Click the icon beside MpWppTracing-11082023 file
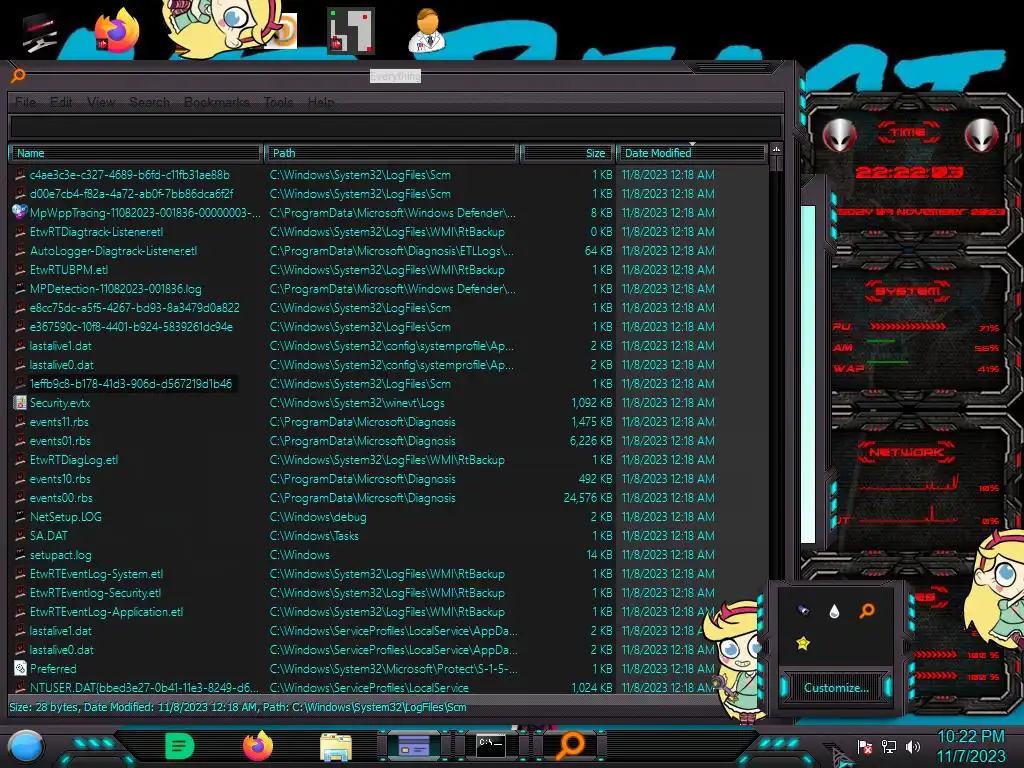The height and width of the screenshot is (768, 1024). pos(20,212)
